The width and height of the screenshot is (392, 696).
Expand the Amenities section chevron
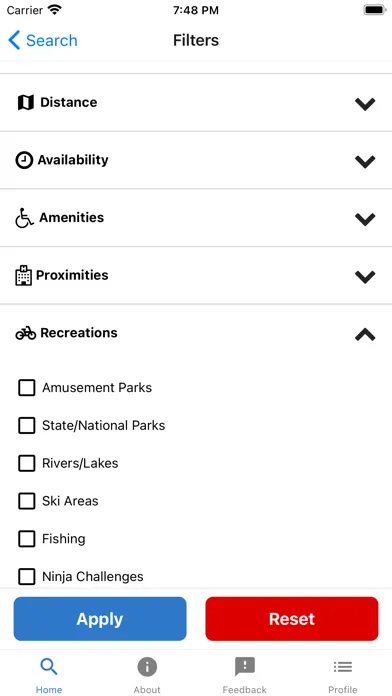(365, 219)
